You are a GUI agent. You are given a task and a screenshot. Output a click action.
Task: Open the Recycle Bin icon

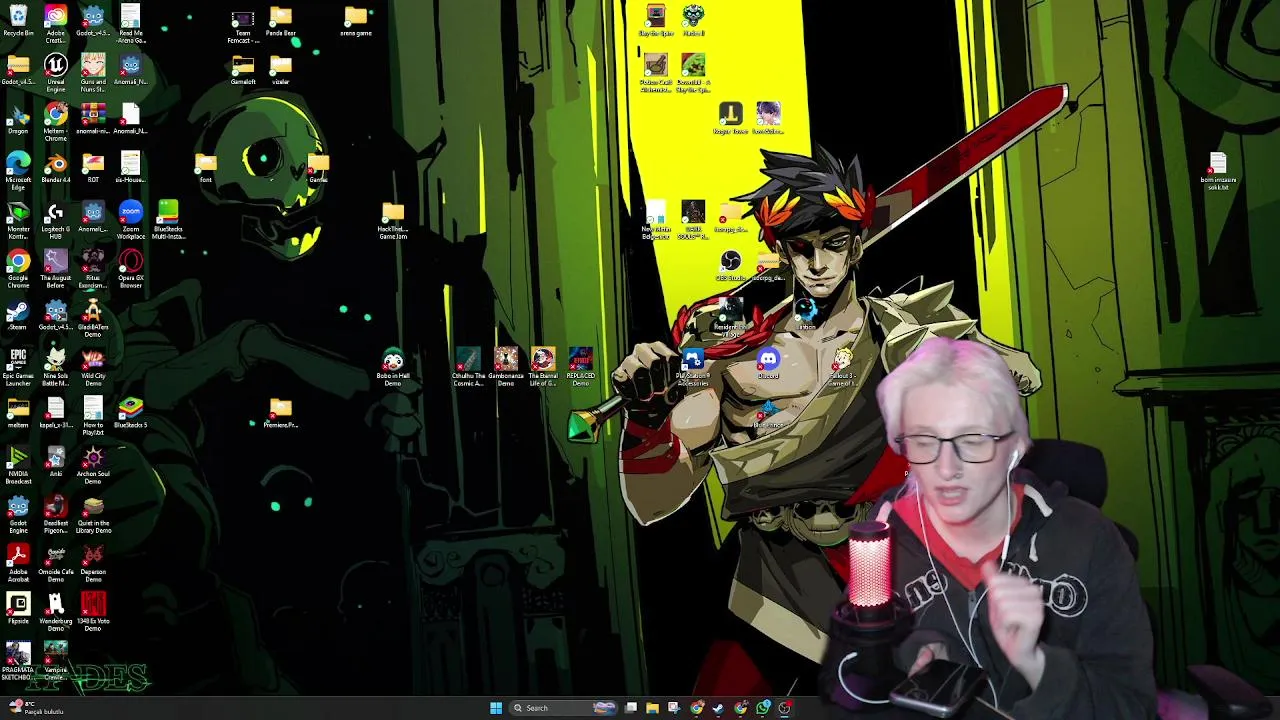pyautogui.click(x=18, y=20)
